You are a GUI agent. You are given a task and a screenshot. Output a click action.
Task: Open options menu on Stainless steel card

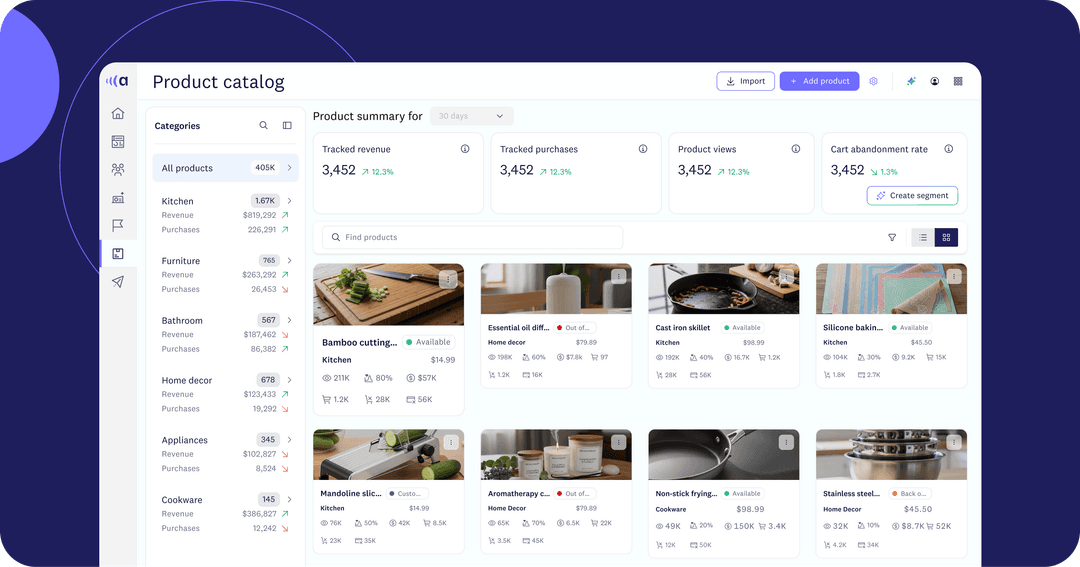[954, 442]
